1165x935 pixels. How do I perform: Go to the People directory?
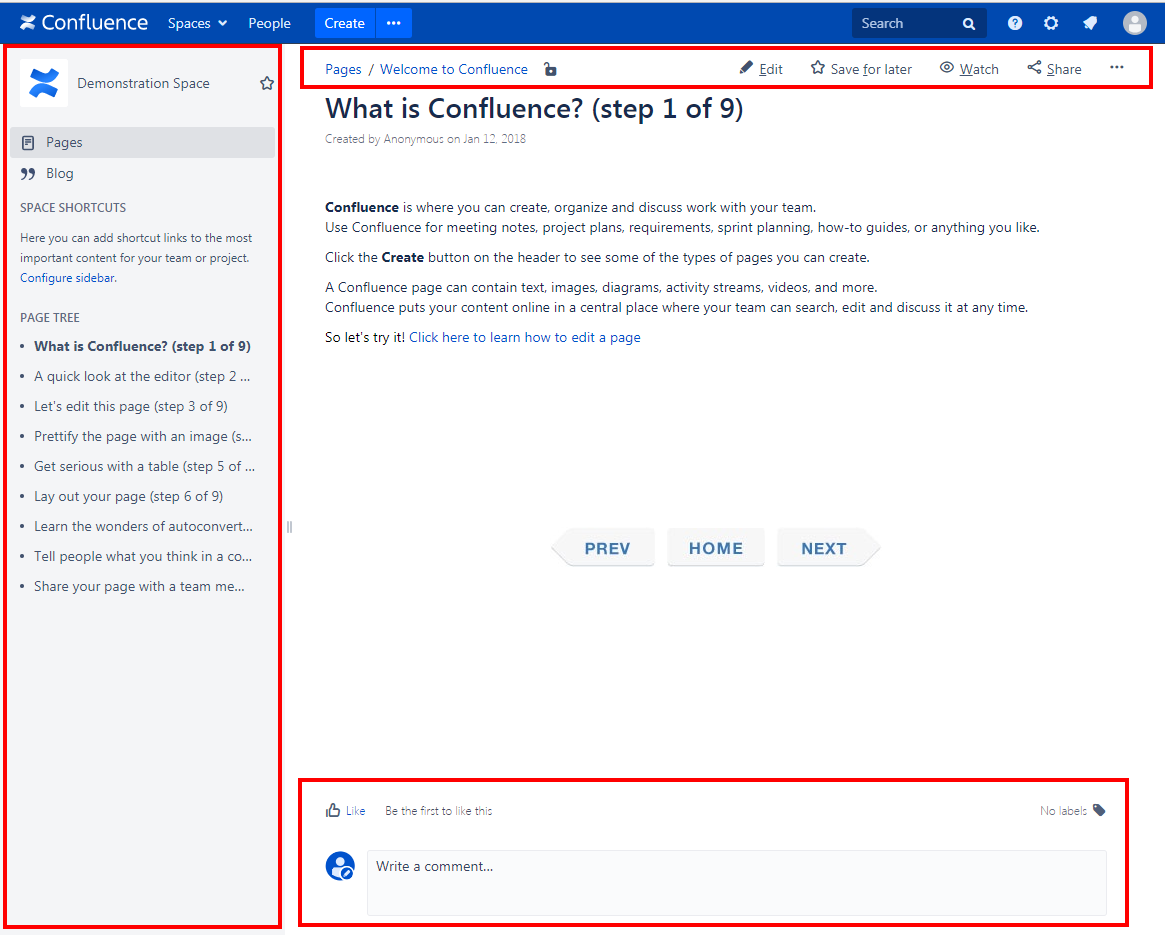click(x=269, y=23)
